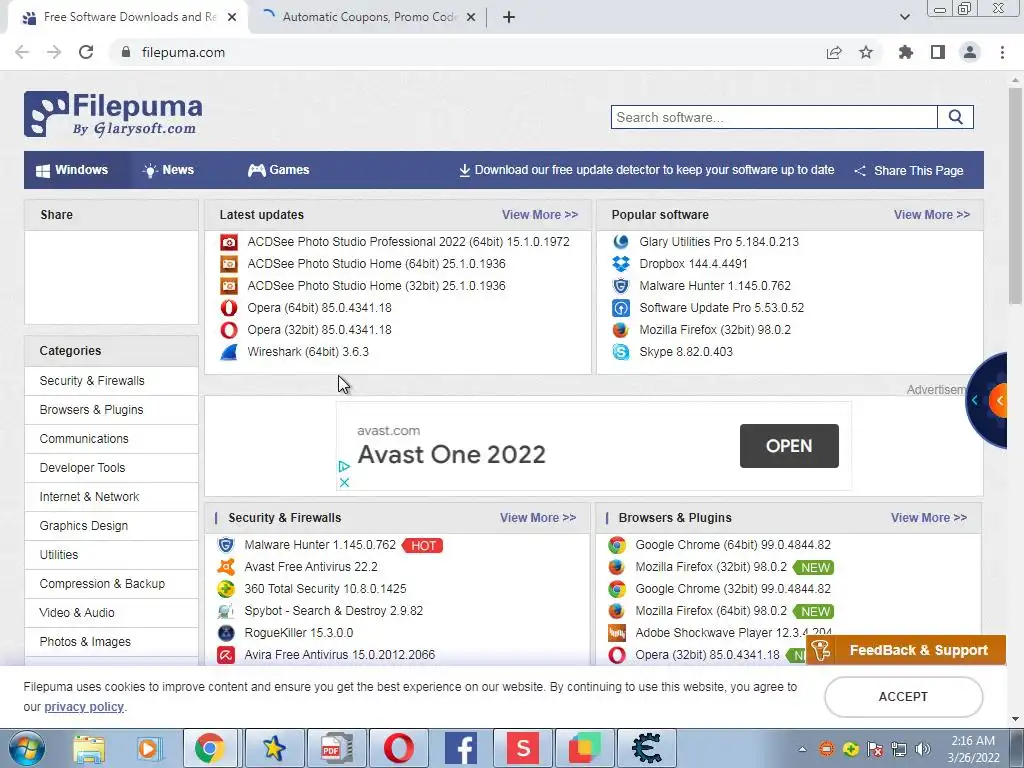The width and height of the screenshot is (1024, 768).
Task: Click OPEN on Avast One ad
Action: tap(789, 446)
